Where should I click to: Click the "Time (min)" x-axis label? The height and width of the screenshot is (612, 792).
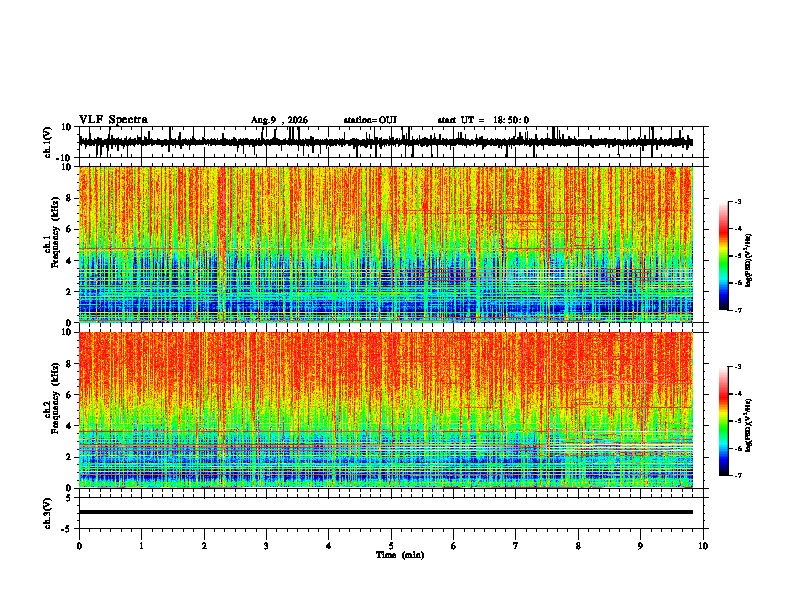(400, 555)
